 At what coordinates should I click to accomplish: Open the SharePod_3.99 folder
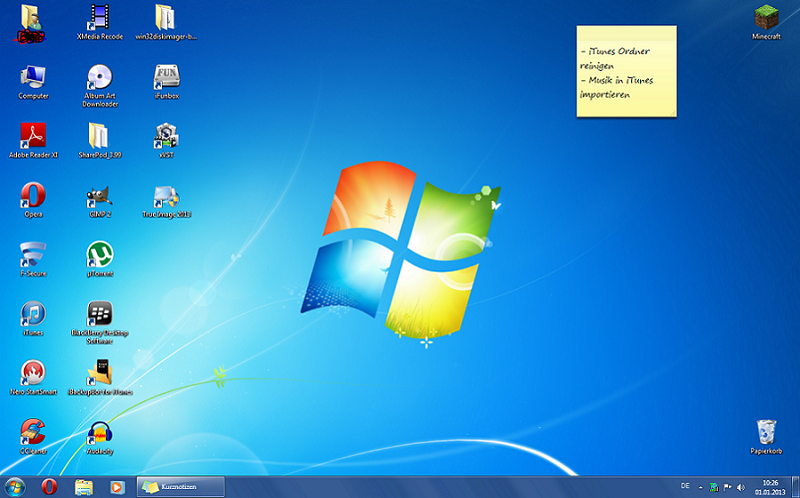pos(99,140)
